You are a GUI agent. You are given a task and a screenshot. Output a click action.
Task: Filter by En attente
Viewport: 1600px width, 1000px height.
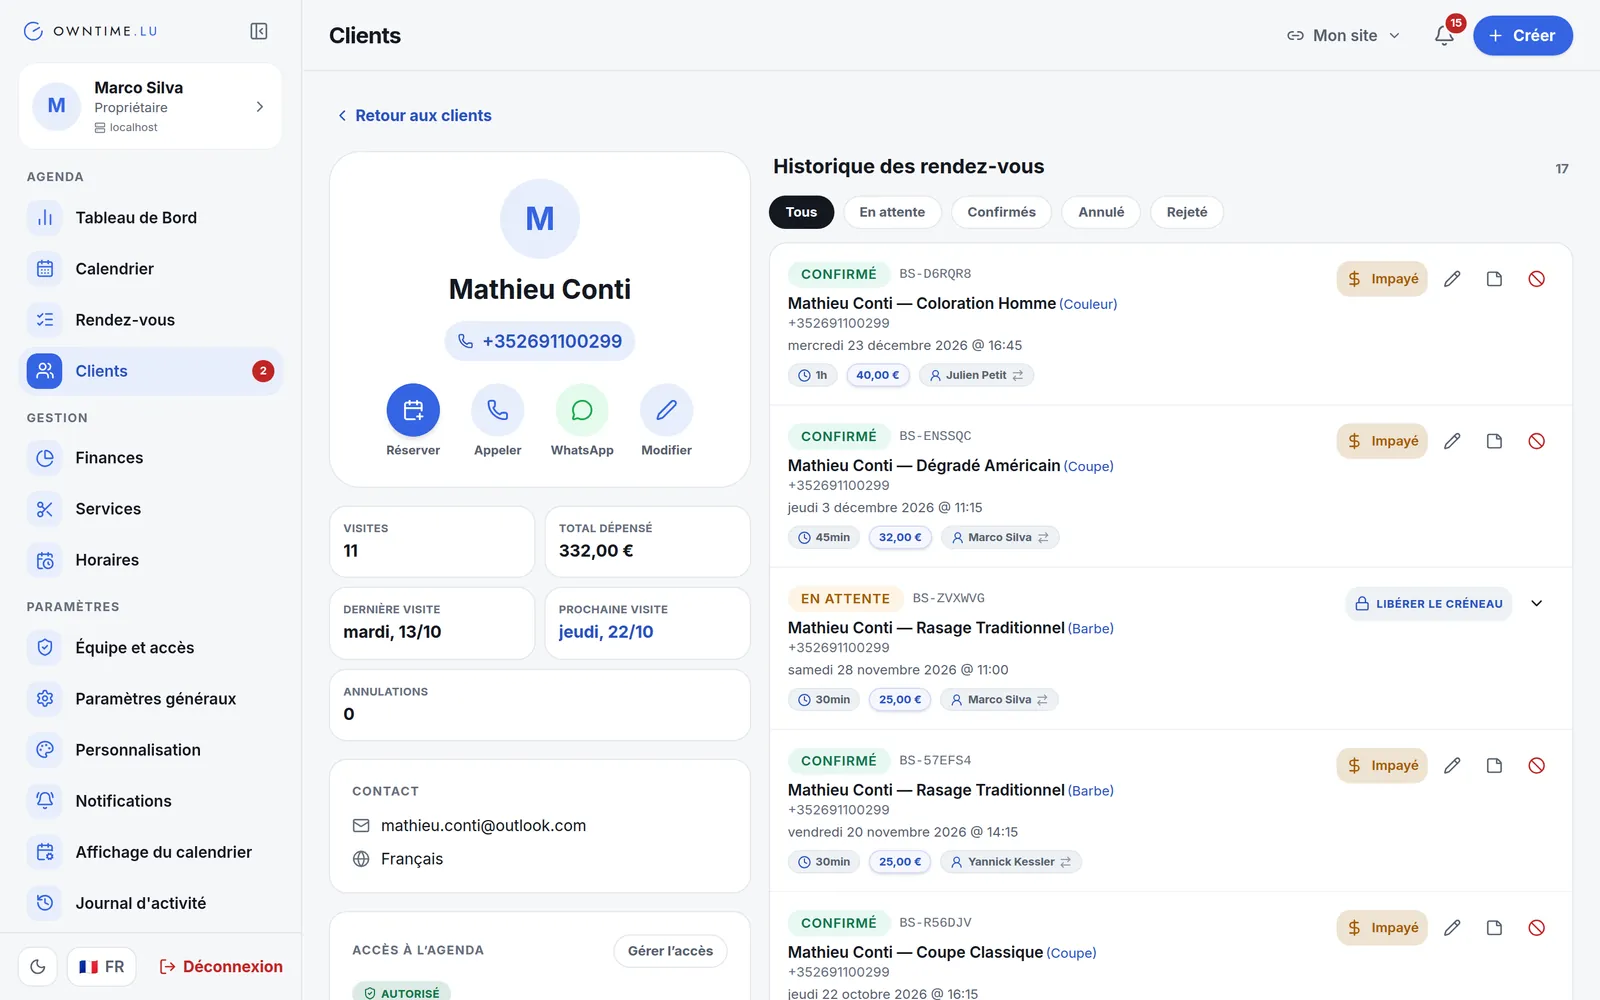tap(892, 212)
